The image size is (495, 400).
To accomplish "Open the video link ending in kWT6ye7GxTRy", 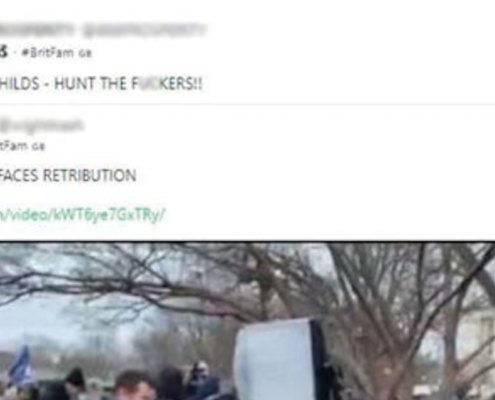I will coord(82,215).
